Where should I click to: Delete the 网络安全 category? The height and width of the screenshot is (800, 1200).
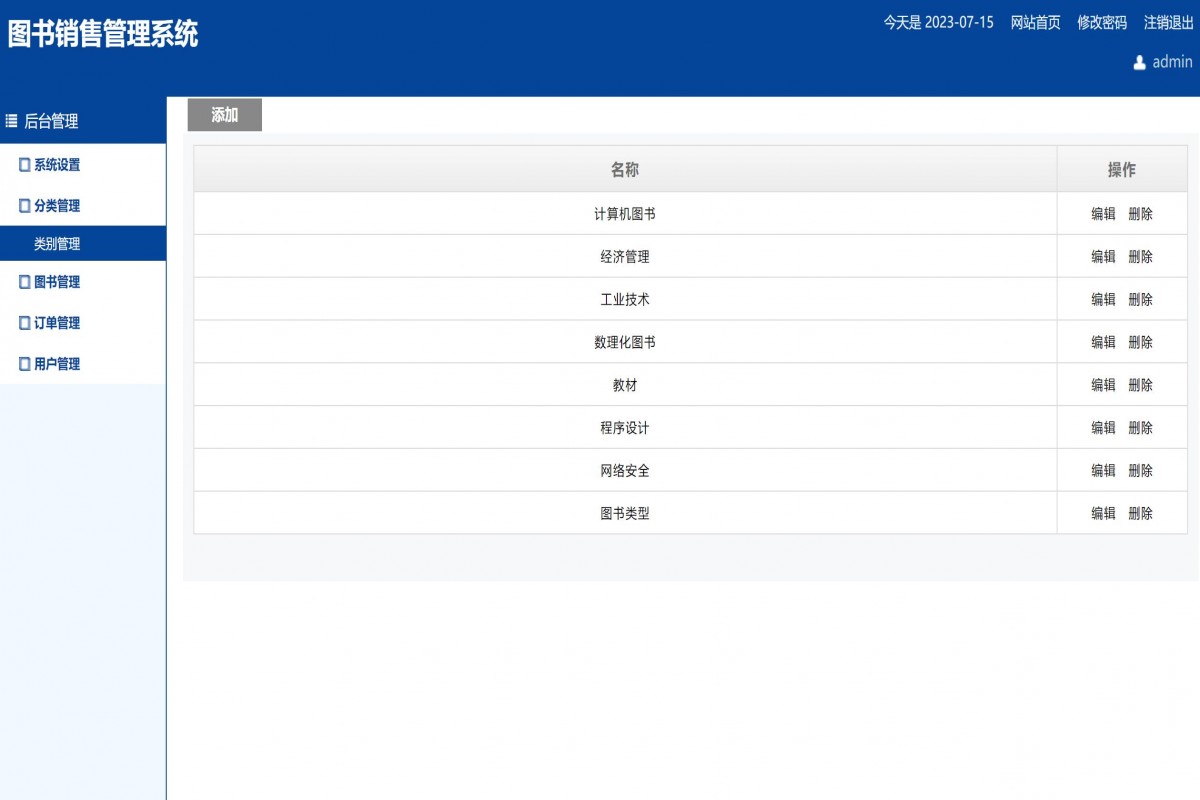tap(1143, 470)
